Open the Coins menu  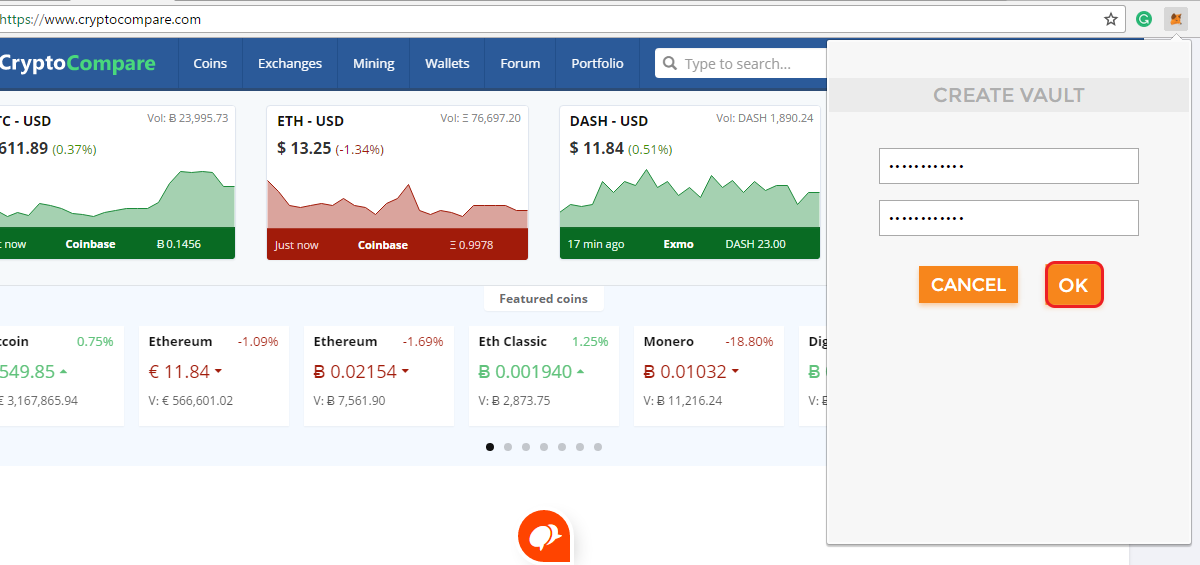[210, 64]
